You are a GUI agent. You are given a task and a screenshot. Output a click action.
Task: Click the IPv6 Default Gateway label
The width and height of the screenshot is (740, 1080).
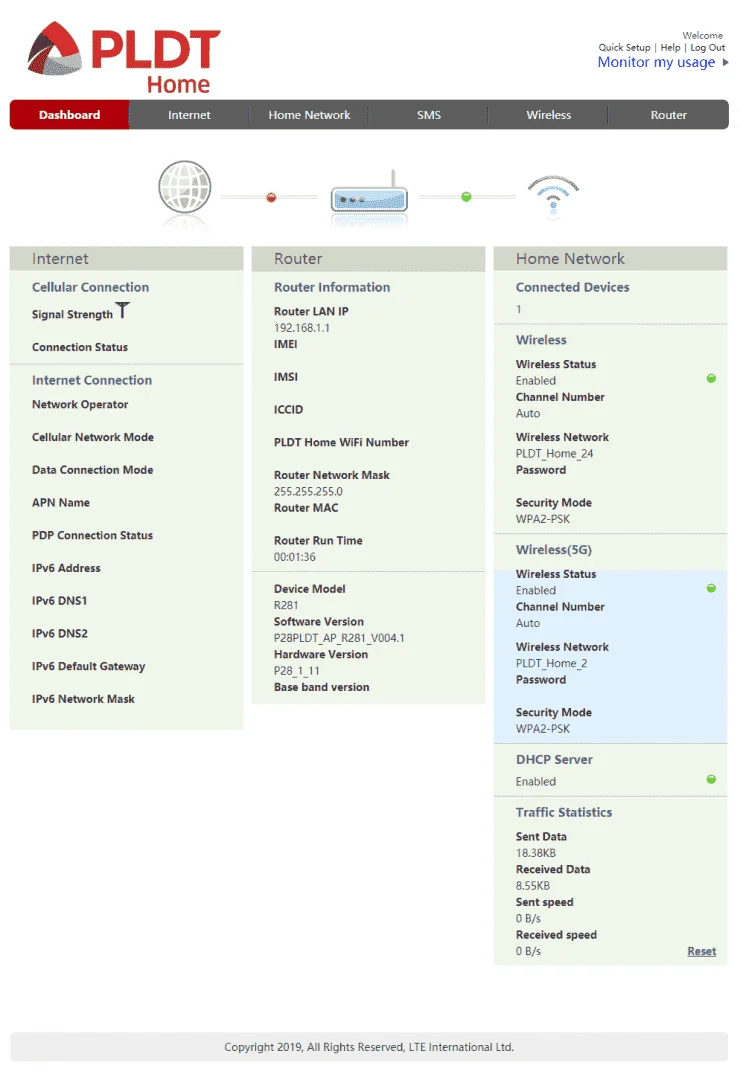pyautogui.click(x=89, y=666)
